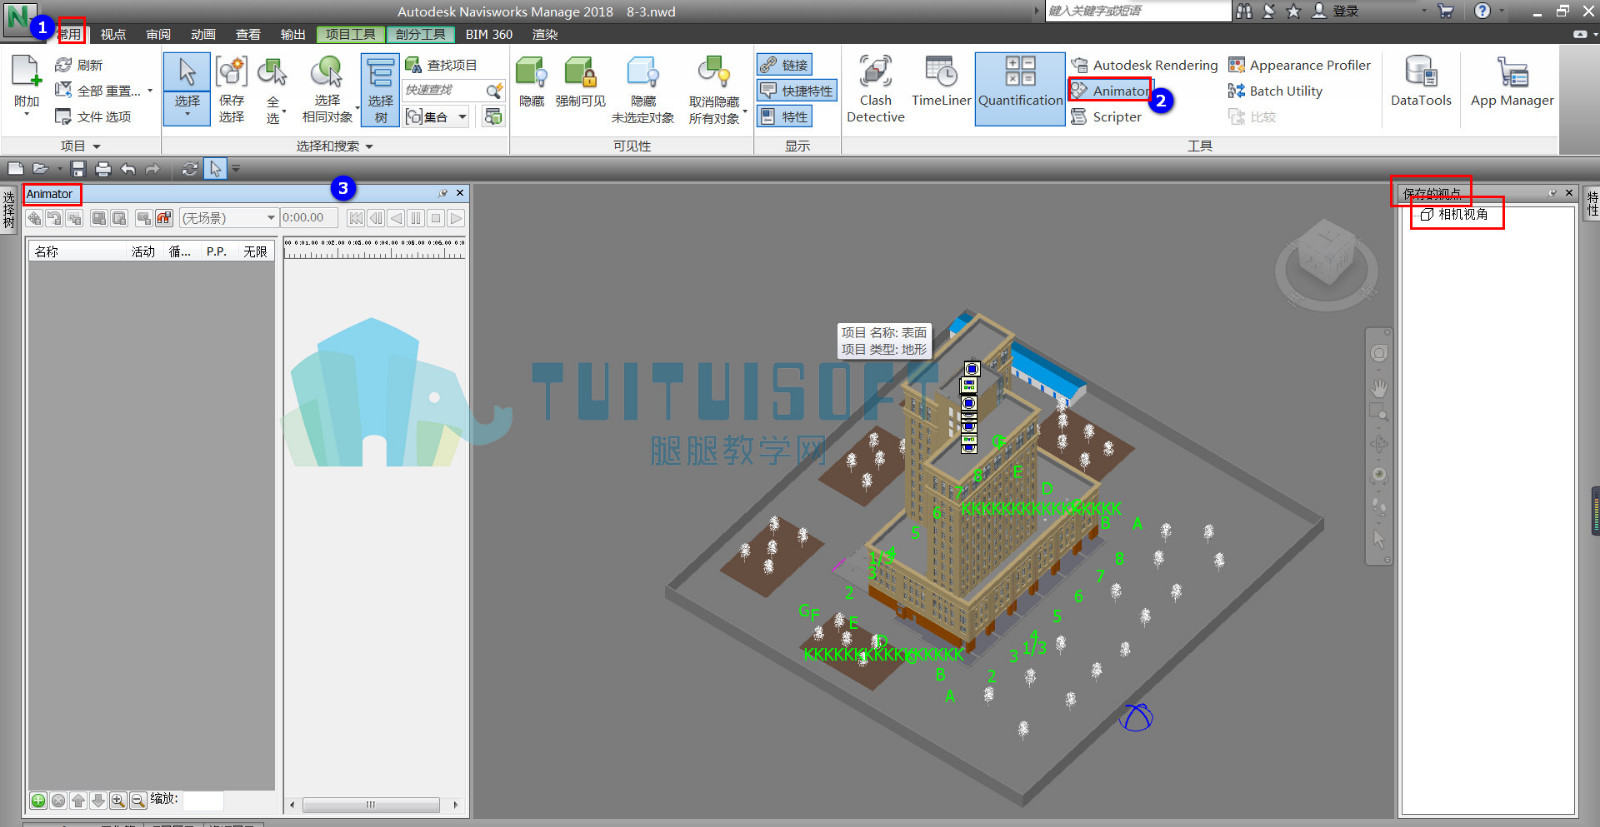Viewport: 1600px width, 827px height.
Task: Toggle the Select cursor tool in quick access toolbar
Action: (x=215, y=169)
